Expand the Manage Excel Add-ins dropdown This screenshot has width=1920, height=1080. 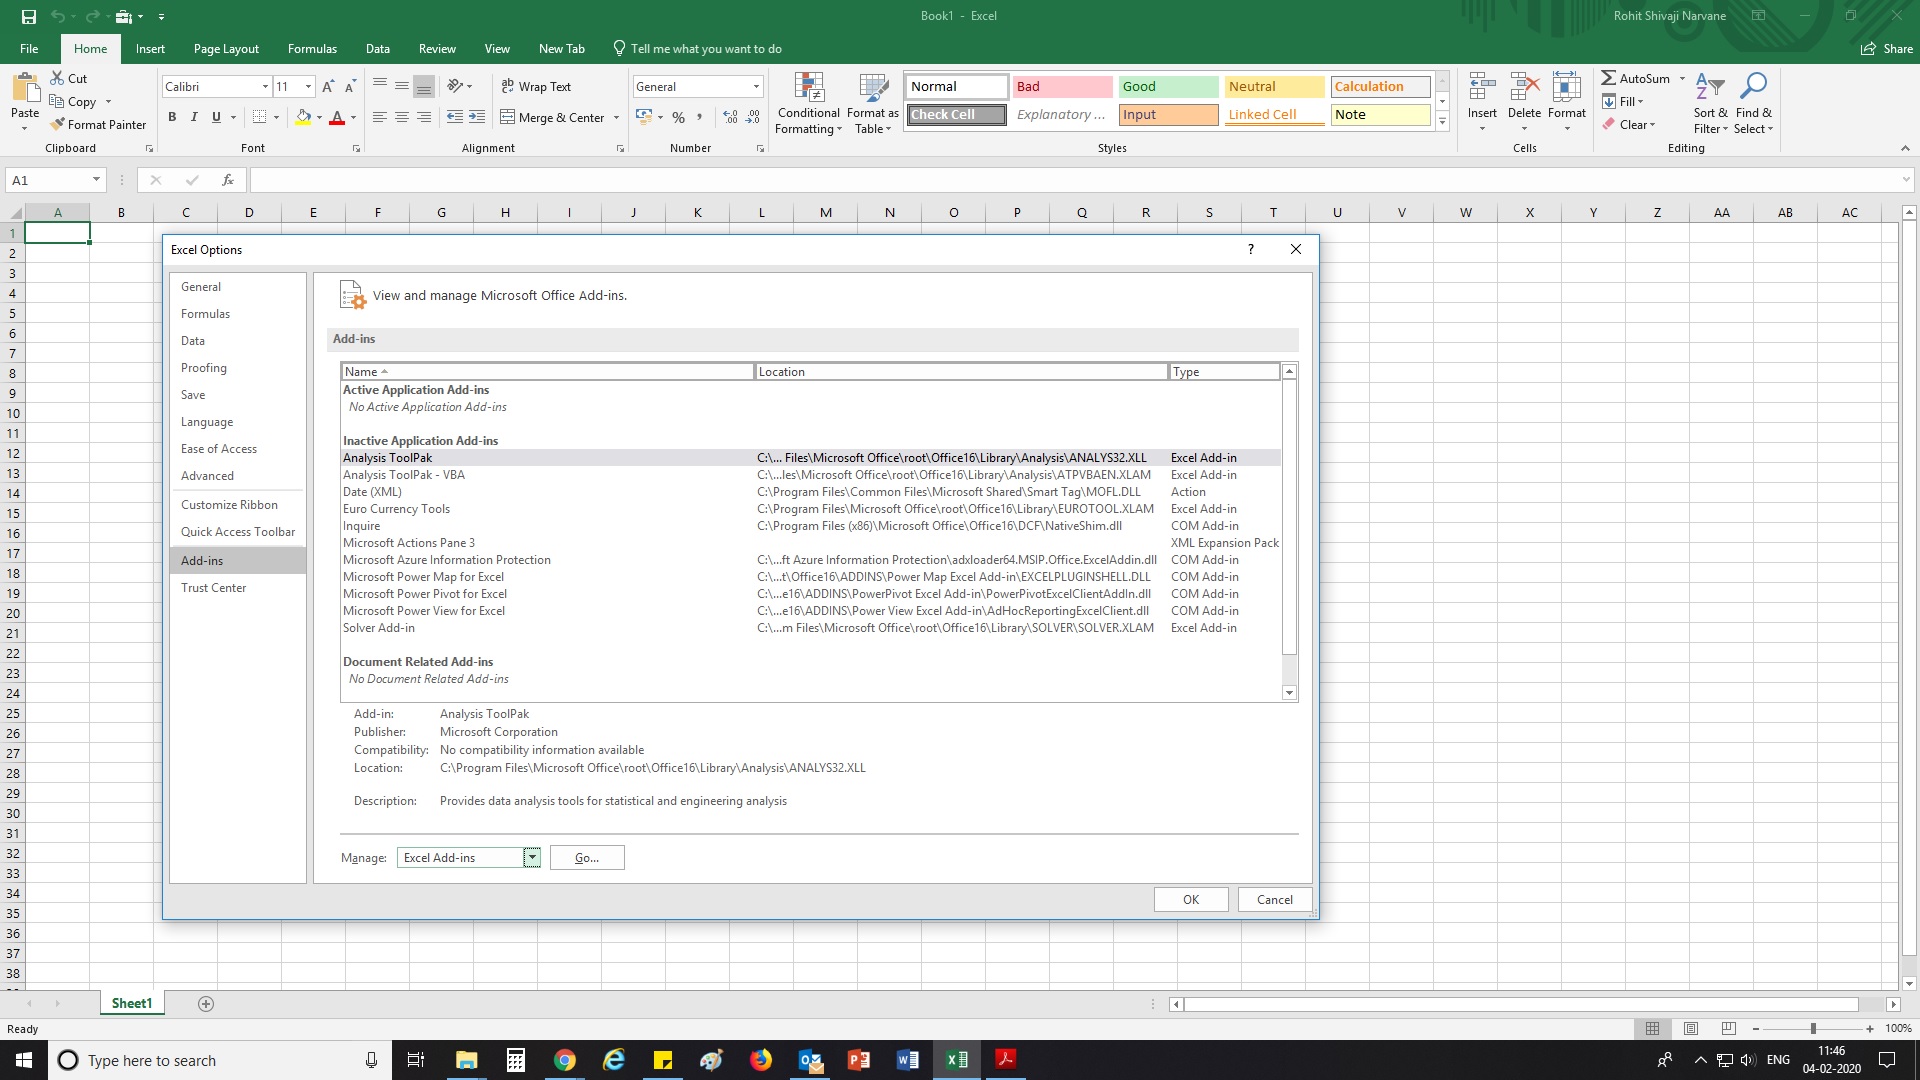pyautogui.click(x=532, y=858)
